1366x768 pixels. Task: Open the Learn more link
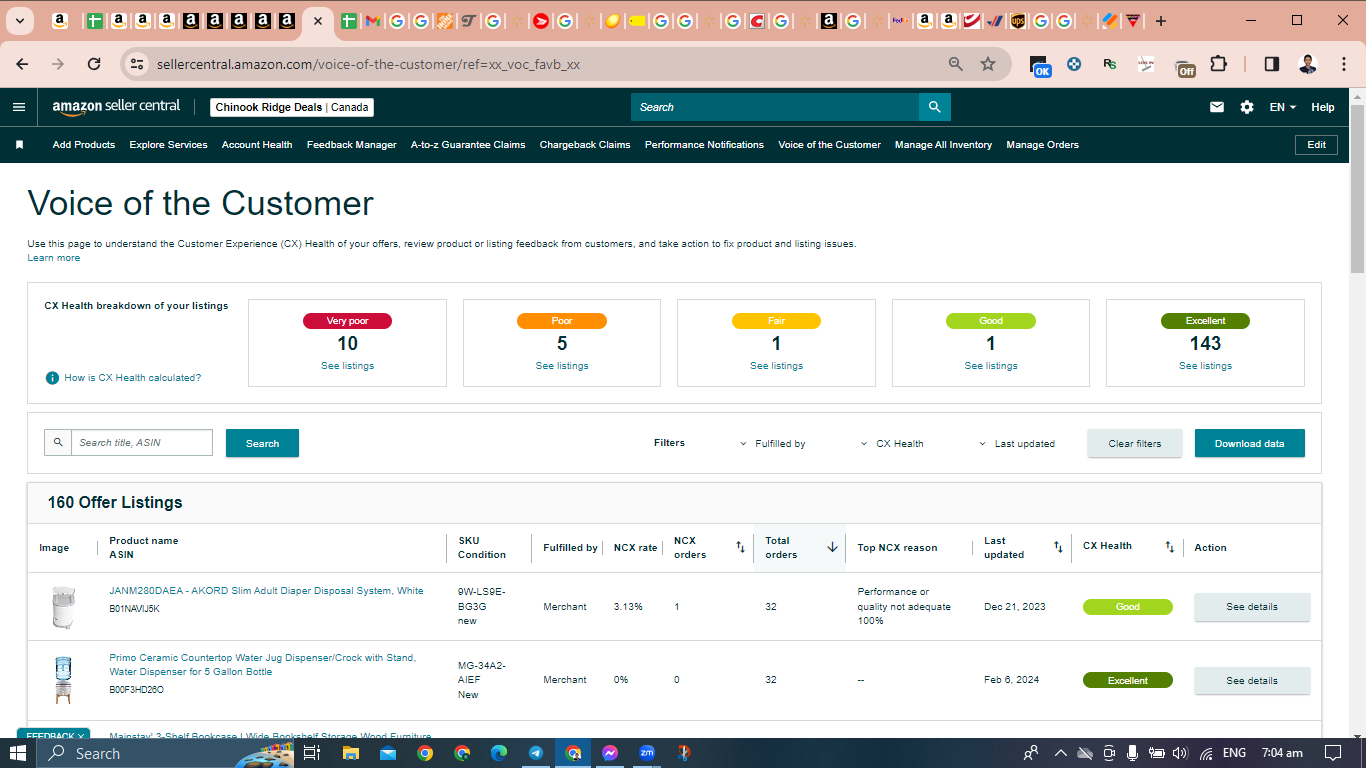54,258
